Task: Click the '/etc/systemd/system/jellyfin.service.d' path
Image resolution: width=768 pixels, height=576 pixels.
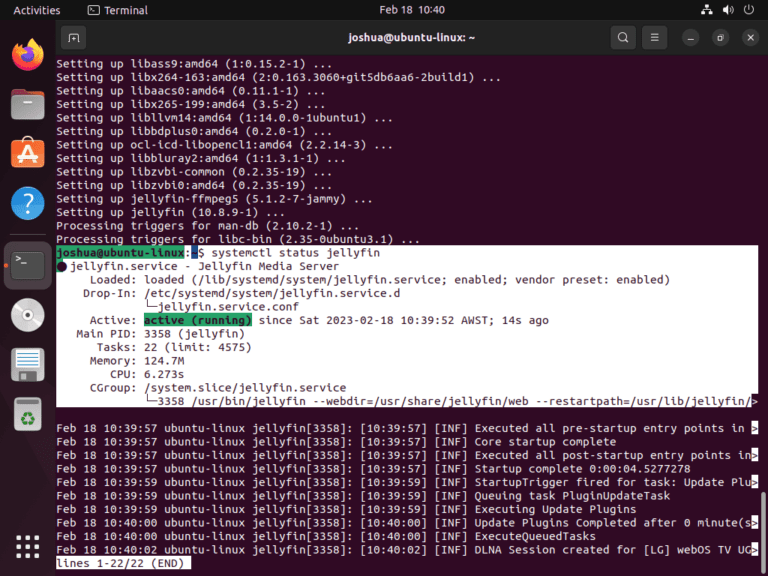Action: 272,293
